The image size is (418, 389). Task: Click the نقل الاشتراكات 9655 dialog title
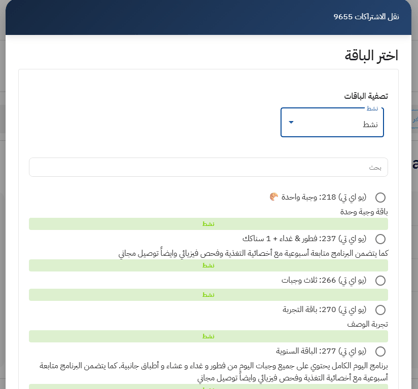(366, 17)
